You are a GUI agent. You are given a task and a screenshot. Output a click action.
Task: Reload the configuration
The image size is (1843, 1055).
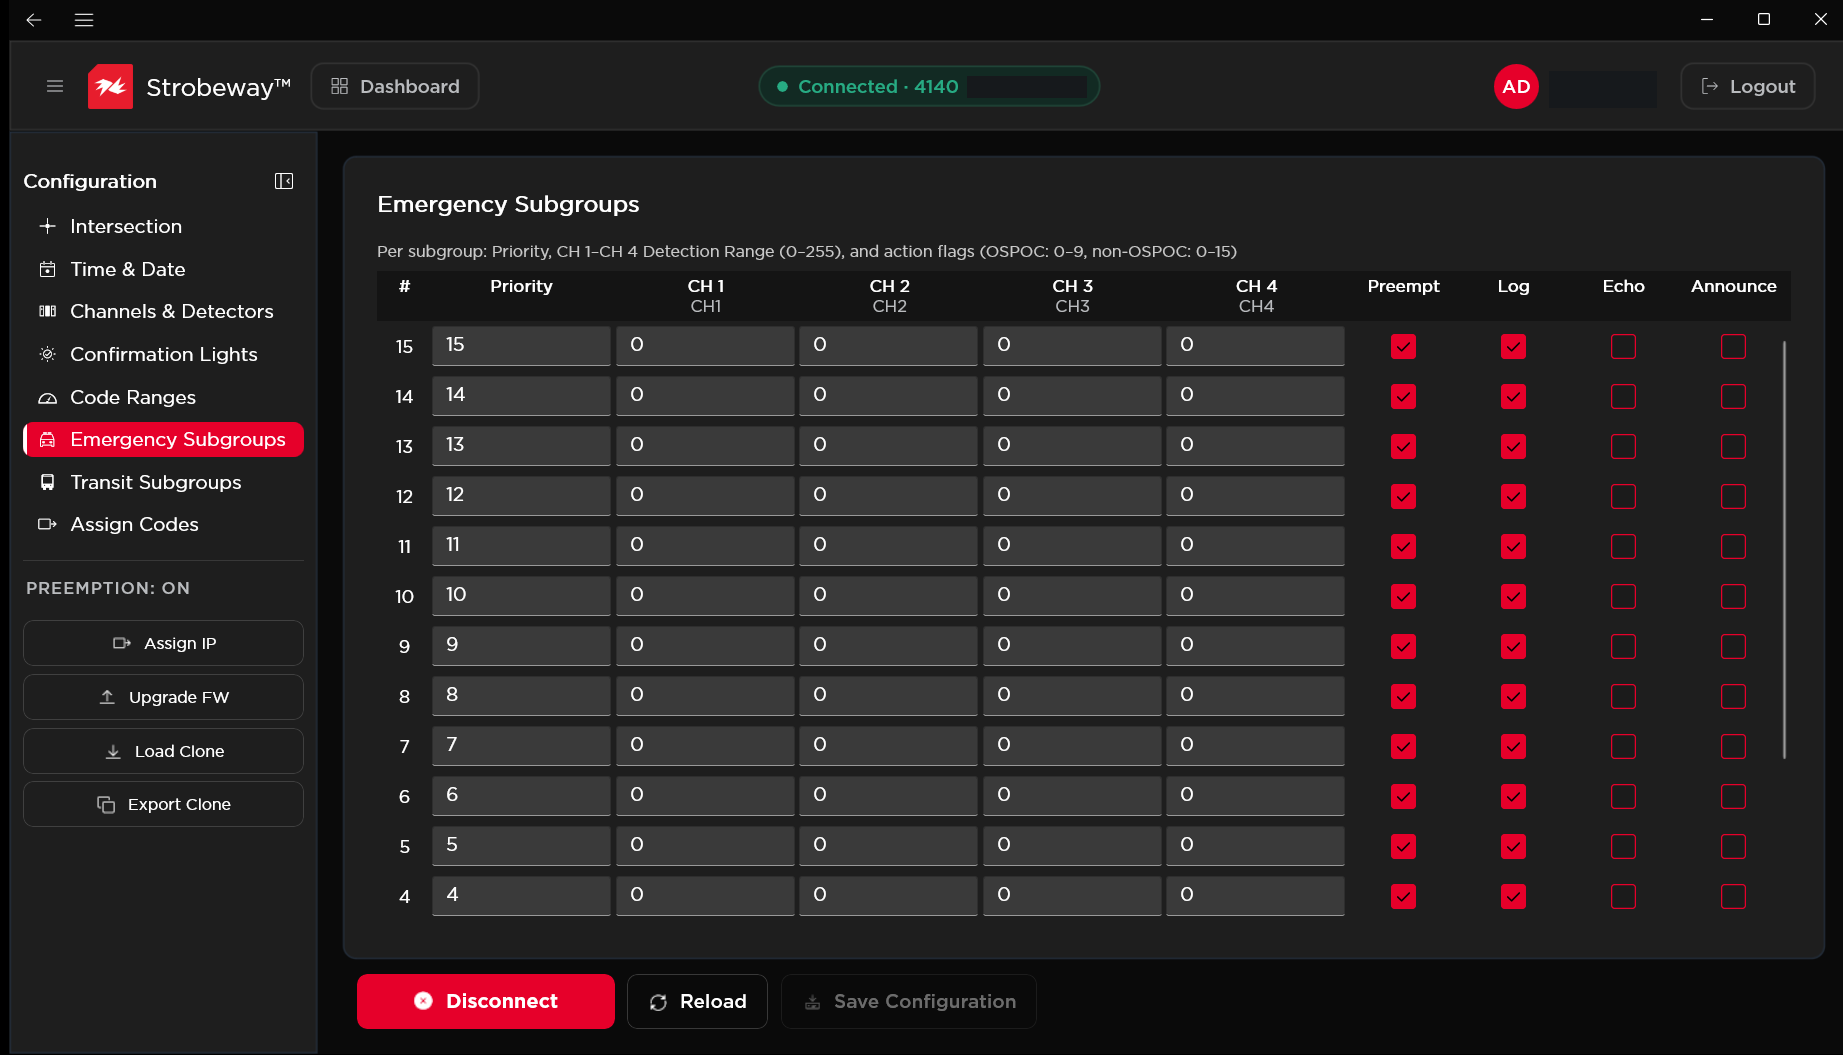tap(697, 1001)
